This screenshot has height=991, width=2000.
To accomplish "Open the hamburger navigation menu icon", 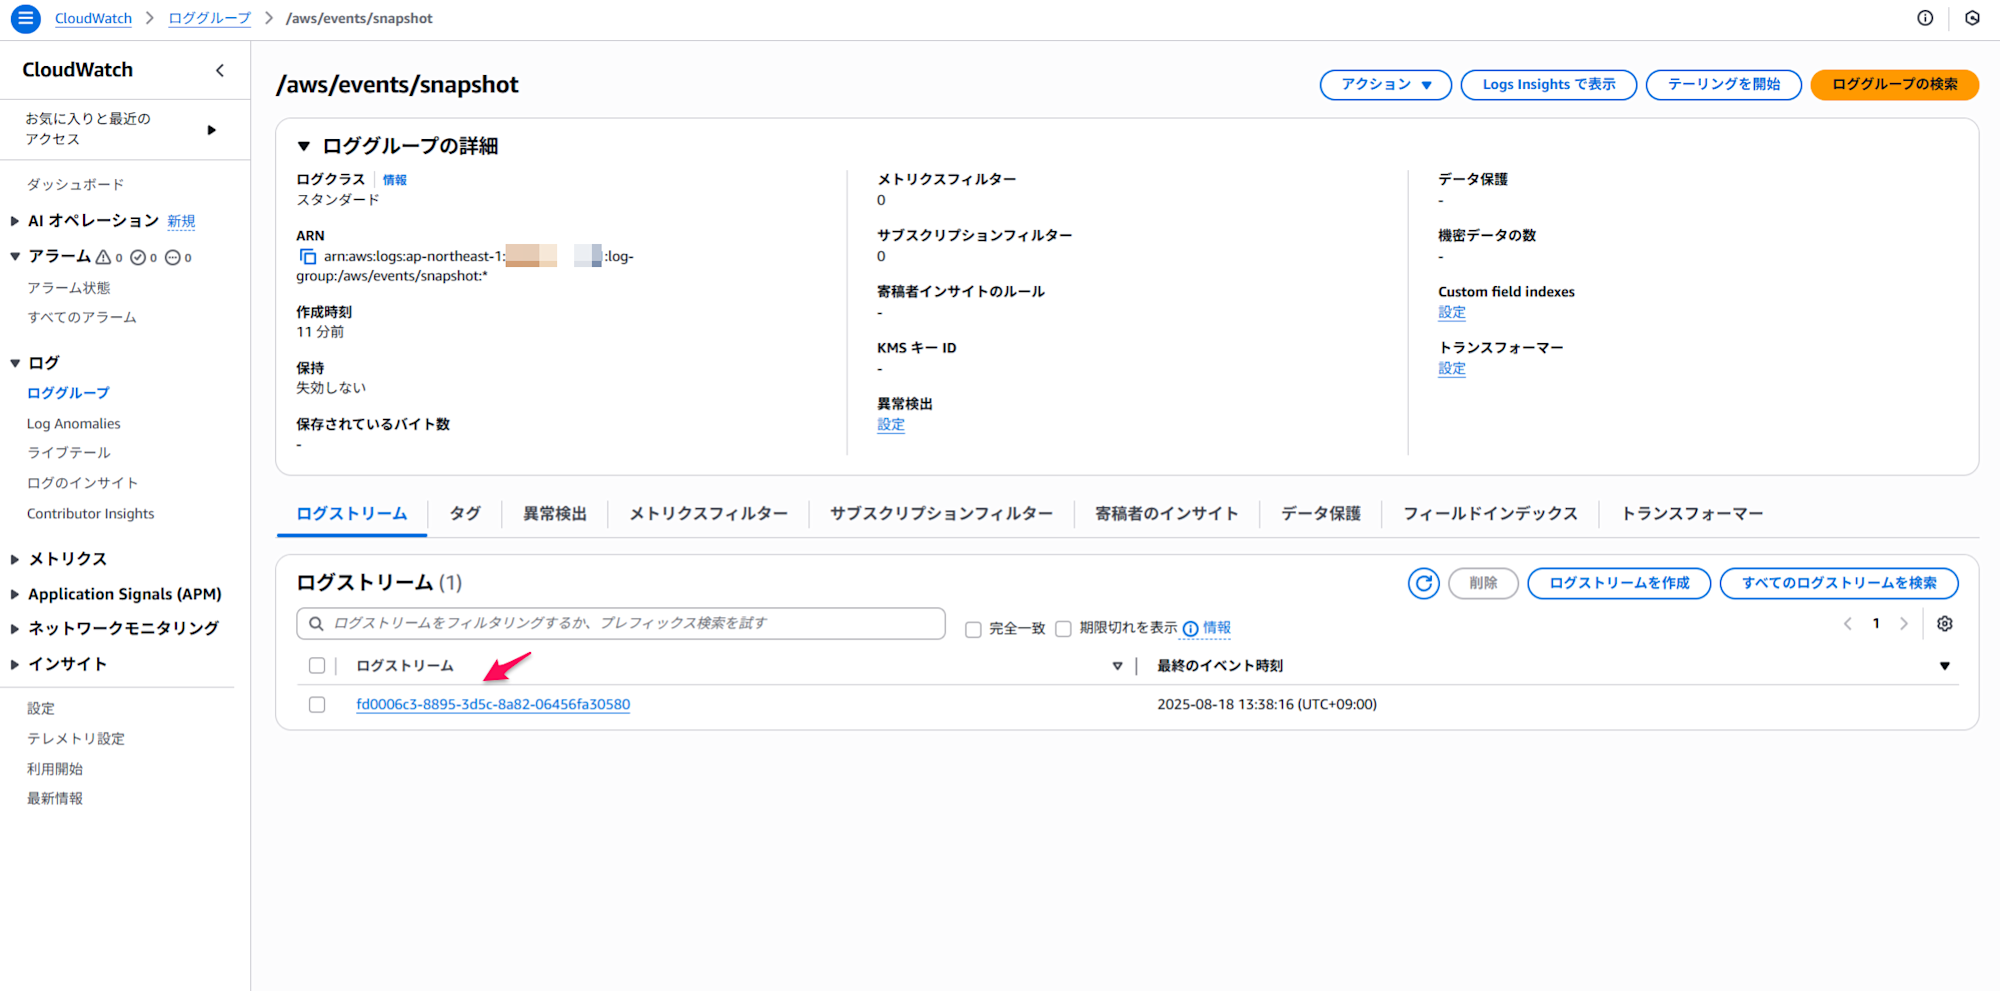I will point(25,18).
